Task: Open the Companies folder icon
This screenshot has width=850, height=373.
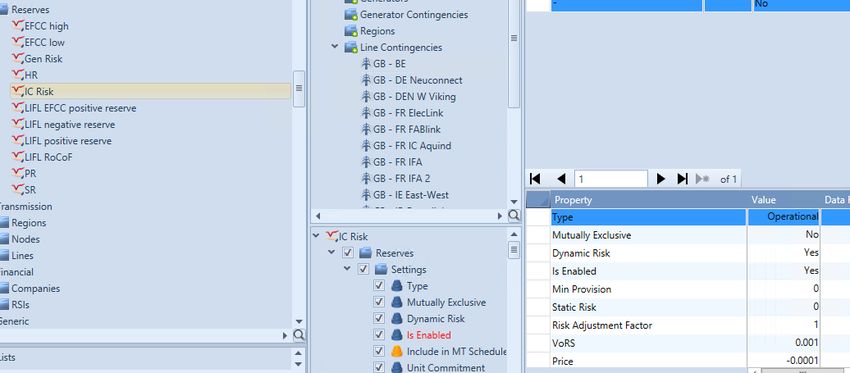Action: pos(4,288)
